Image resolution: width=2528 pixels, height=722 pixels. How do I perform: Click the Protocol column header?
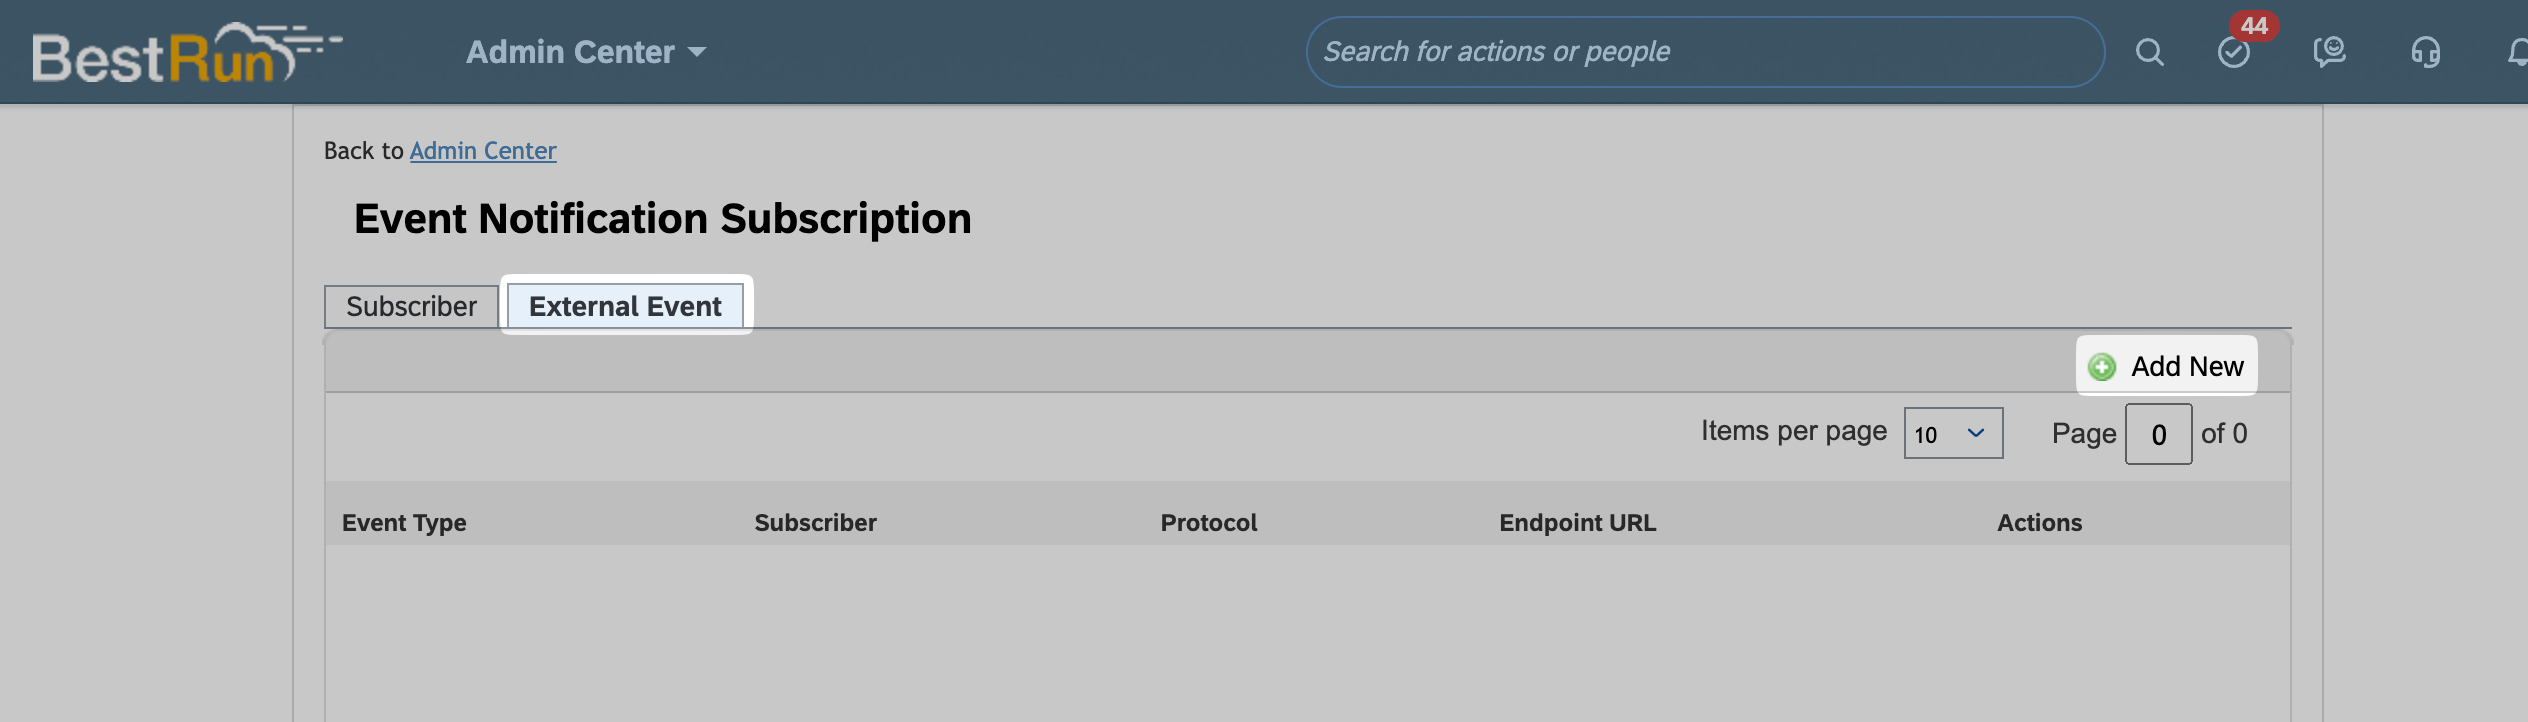1209,523
